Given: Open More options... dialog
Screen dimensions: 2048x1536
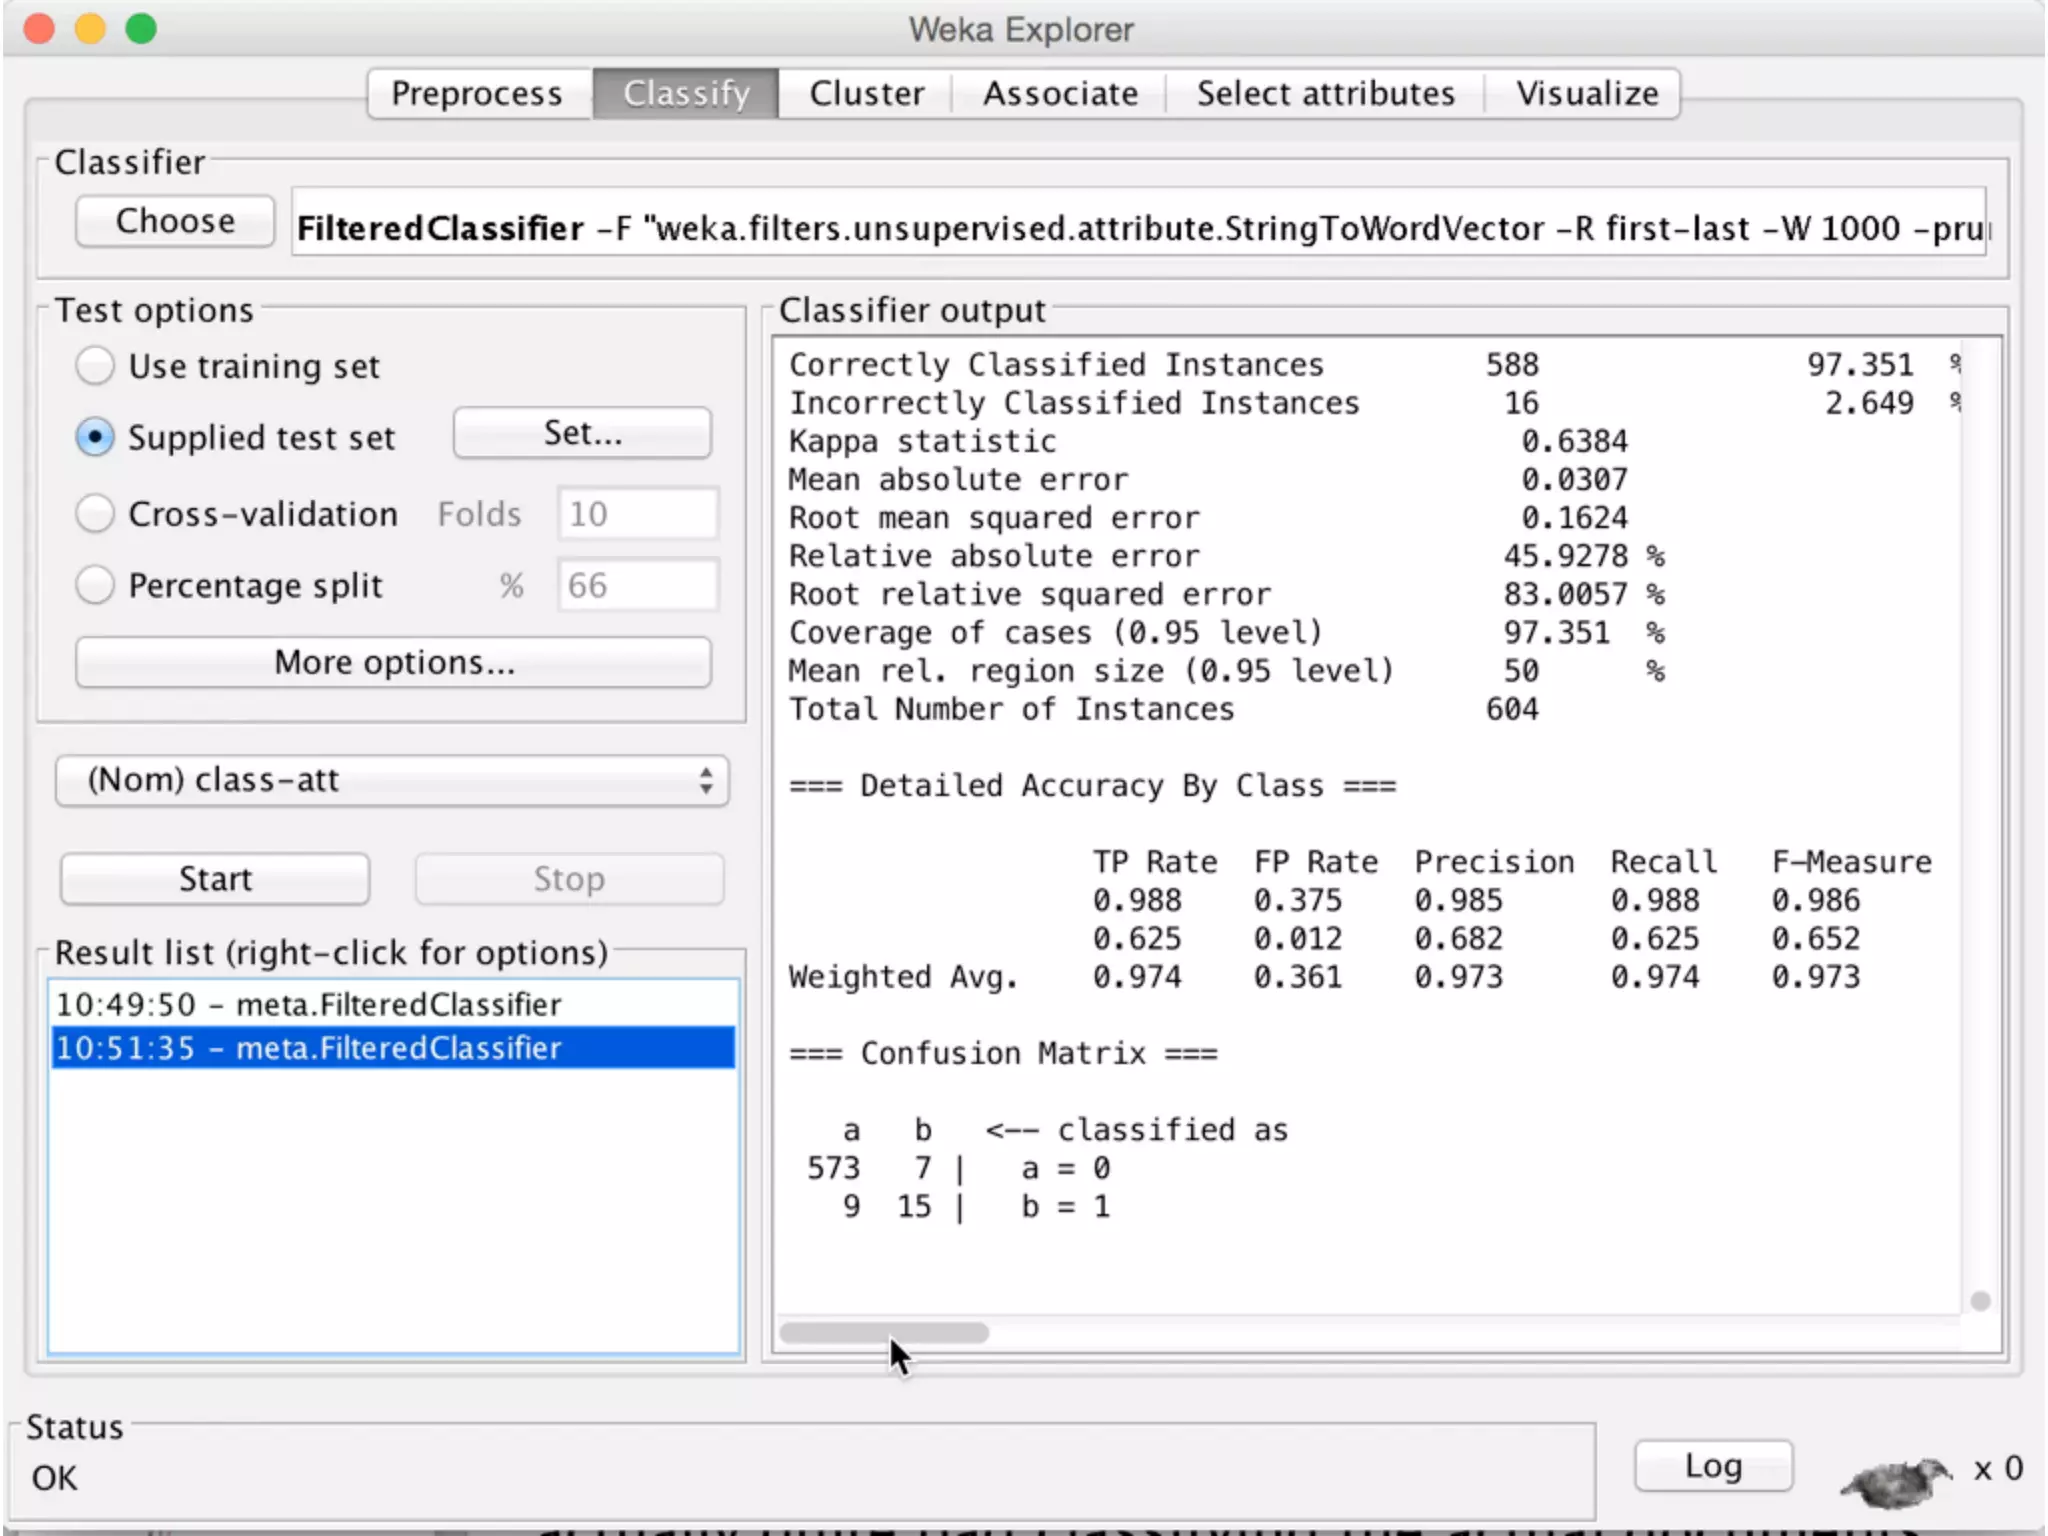Looking at the screenshot, I should click(393, 663).
